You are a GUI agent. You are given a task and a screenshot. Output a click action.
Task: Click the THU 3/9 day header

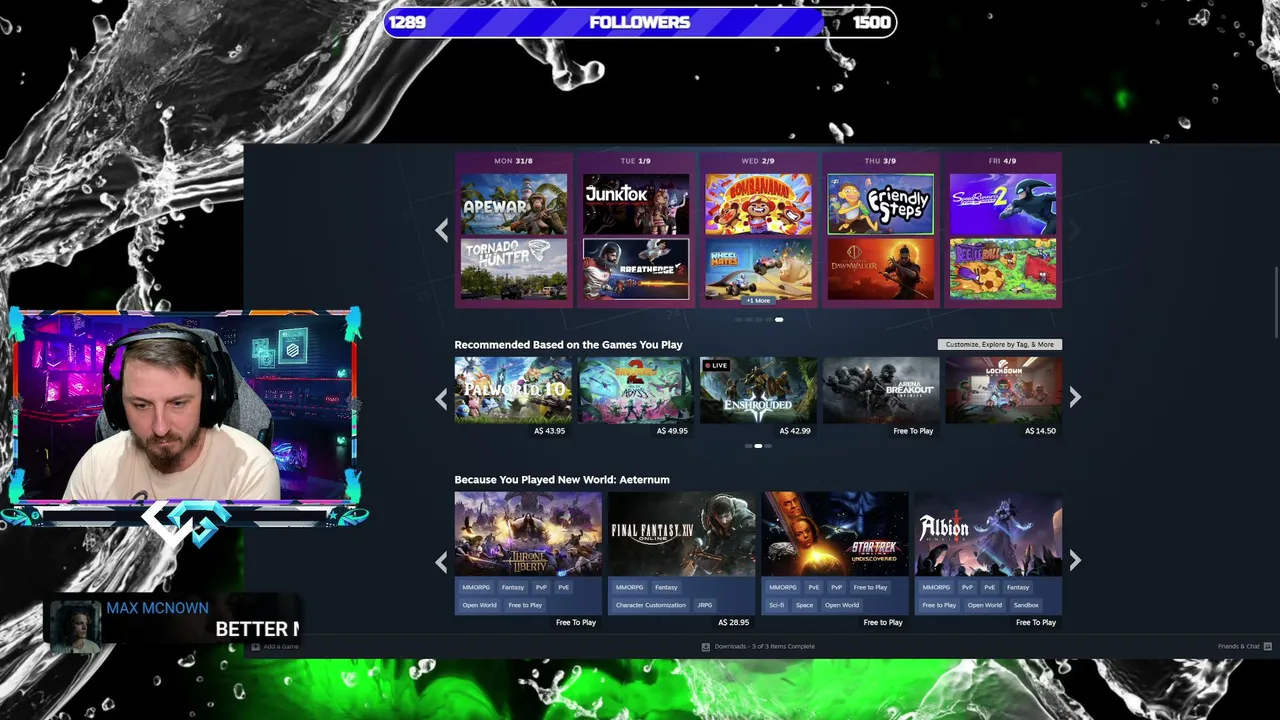(x=880, y=161)
